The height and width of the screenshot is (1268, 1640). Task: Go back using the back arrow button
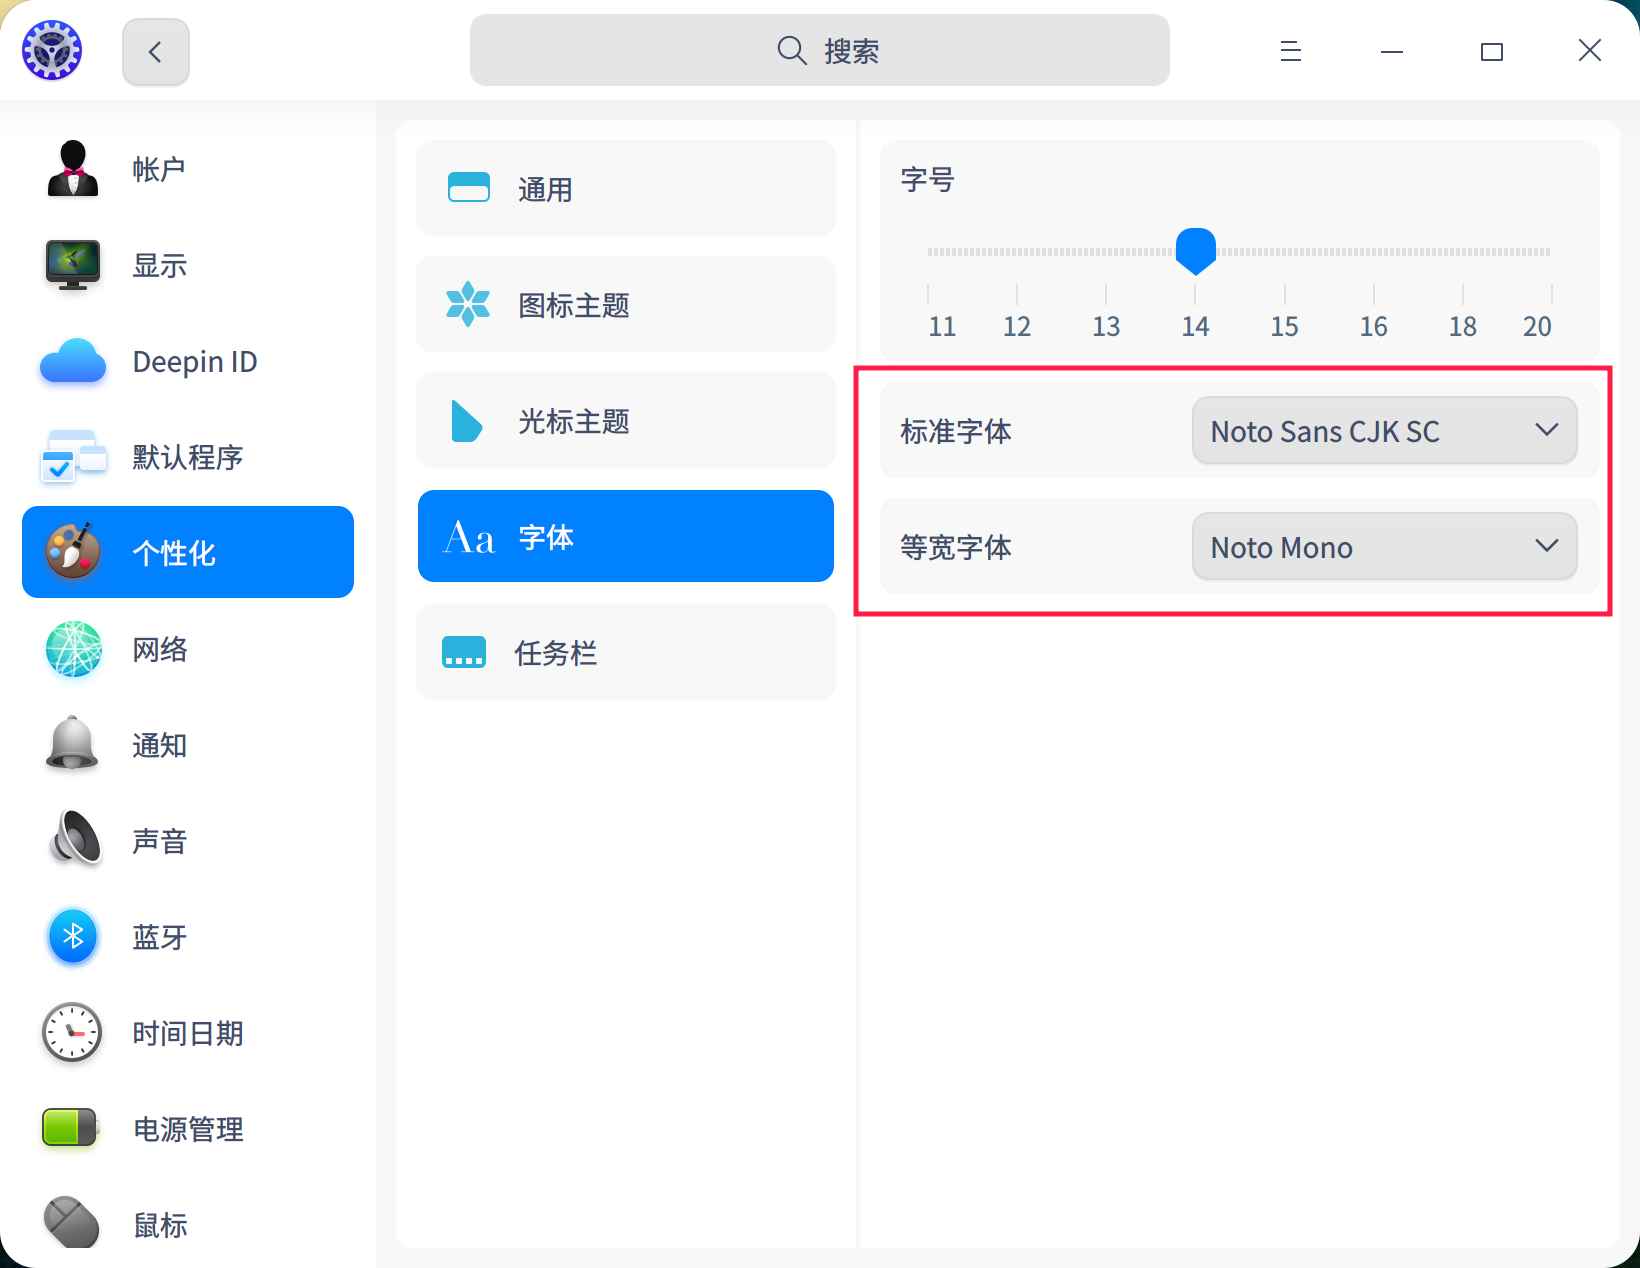pyautogui.click(x=155, y=50)
